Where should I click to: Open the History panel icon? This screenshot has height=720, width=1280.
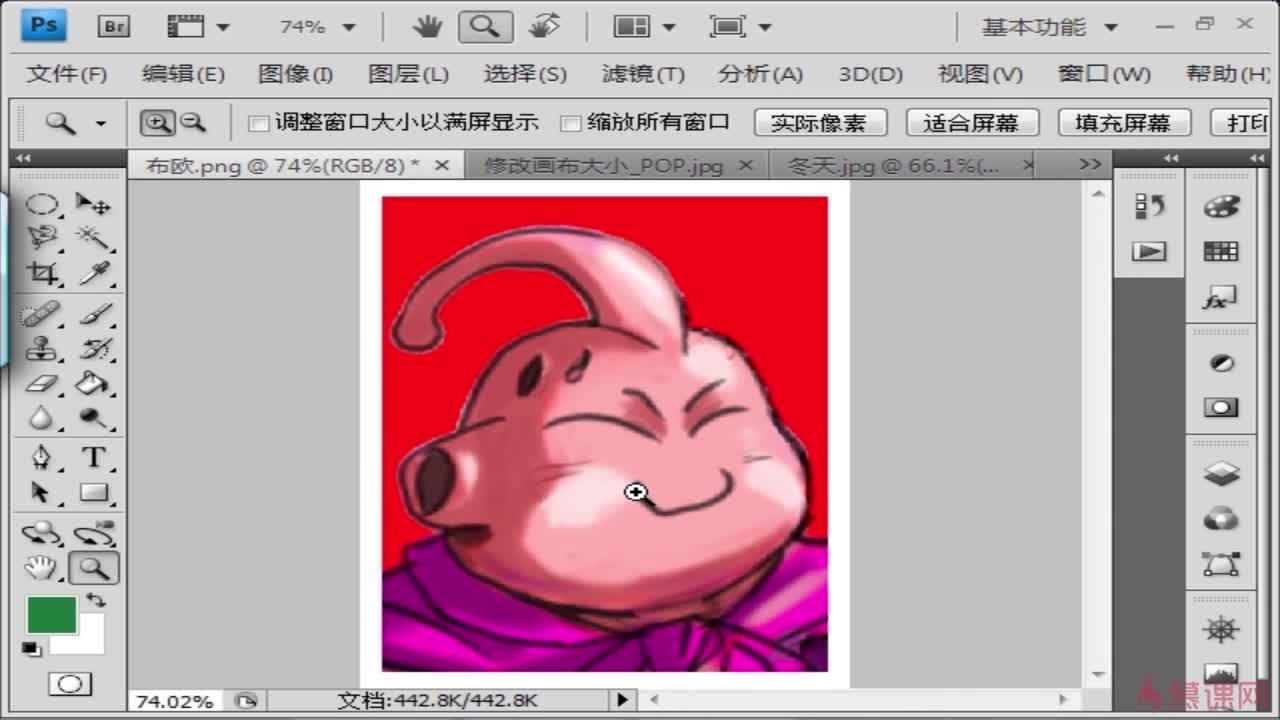point(1149,206)
